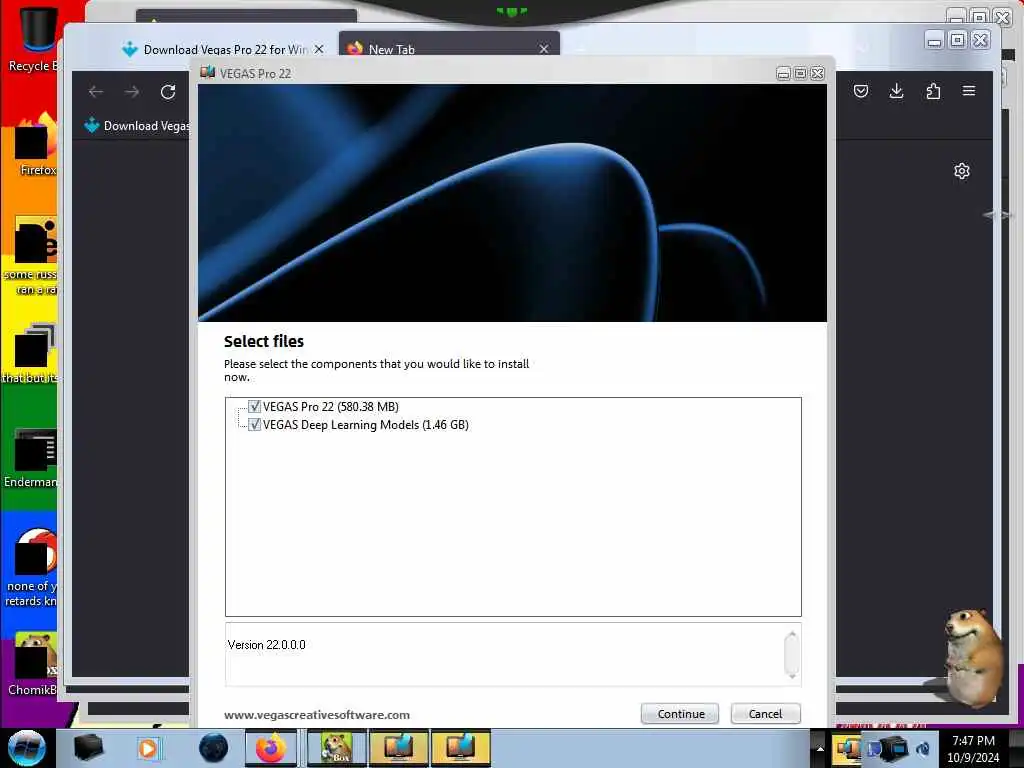
Task: Close the New Tab in Firefox
Action: tap(543, 49)
